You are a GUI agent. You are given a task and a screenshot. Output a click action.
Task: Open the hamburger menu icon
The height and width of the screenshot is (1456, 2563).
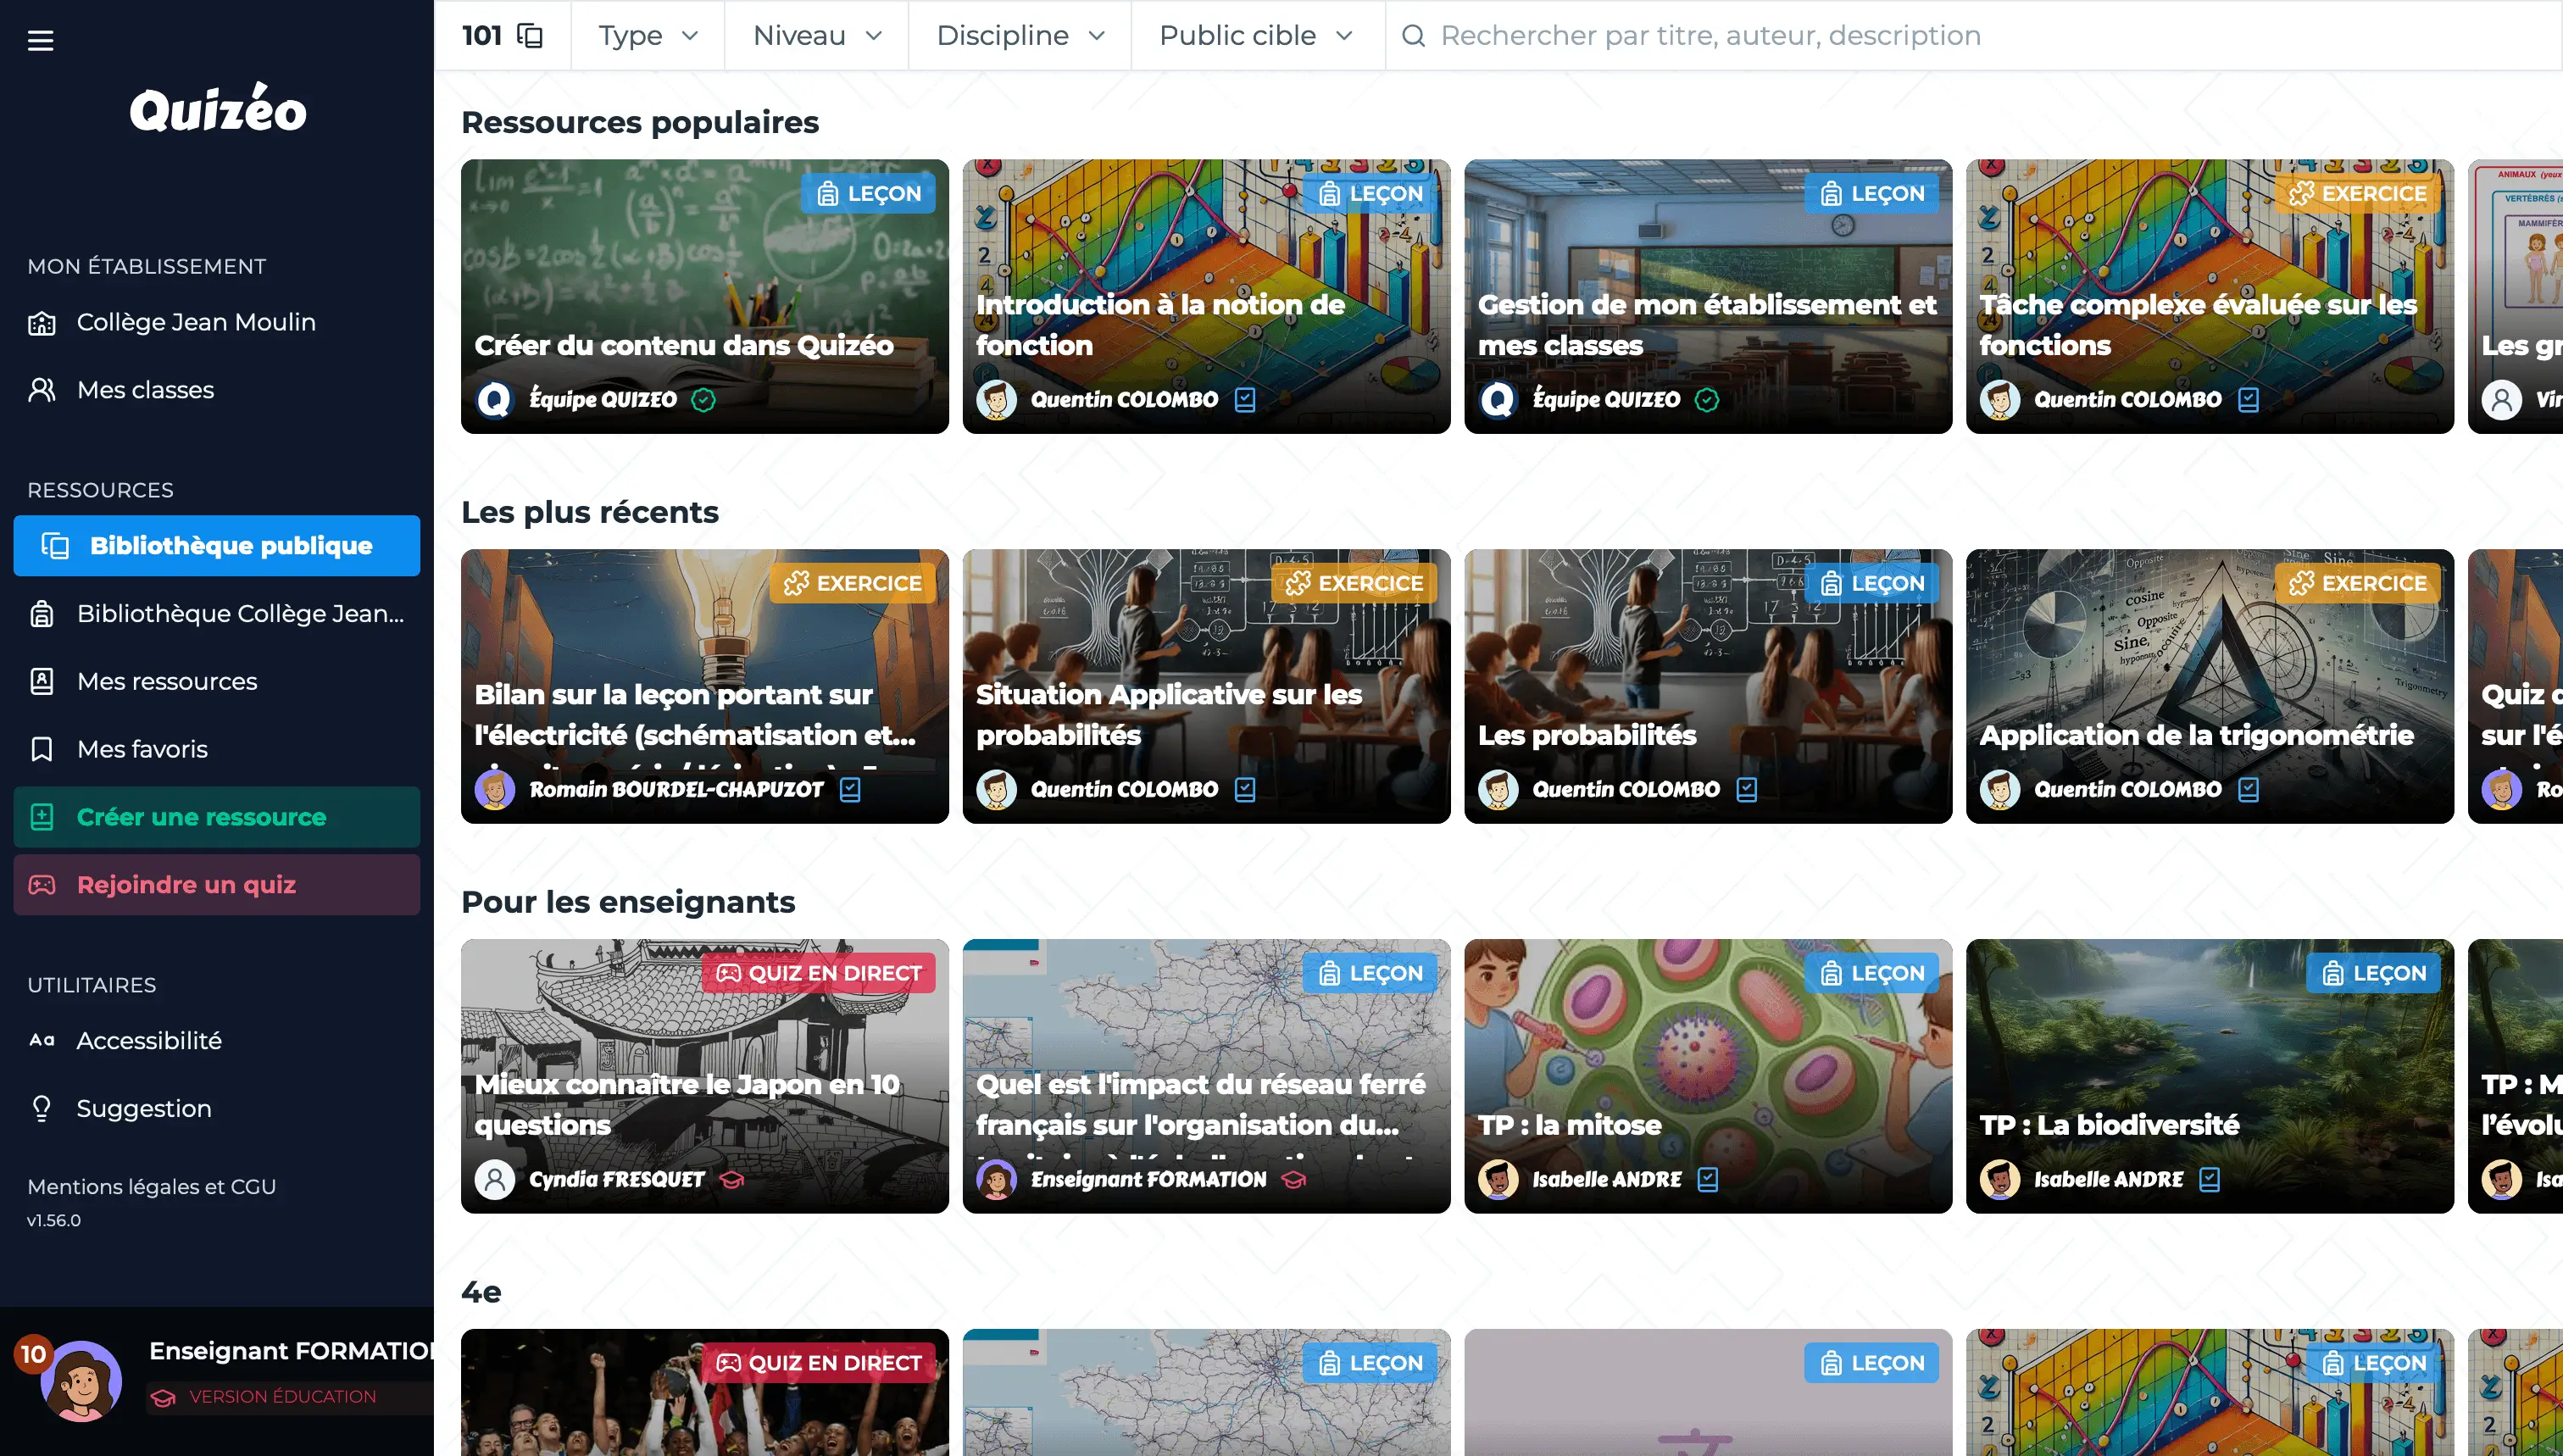40,40
